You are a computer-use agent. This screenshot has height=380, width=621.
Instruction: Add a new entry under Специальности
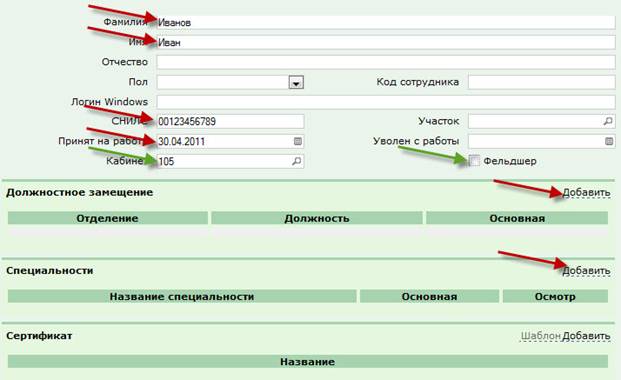point(586,271)
